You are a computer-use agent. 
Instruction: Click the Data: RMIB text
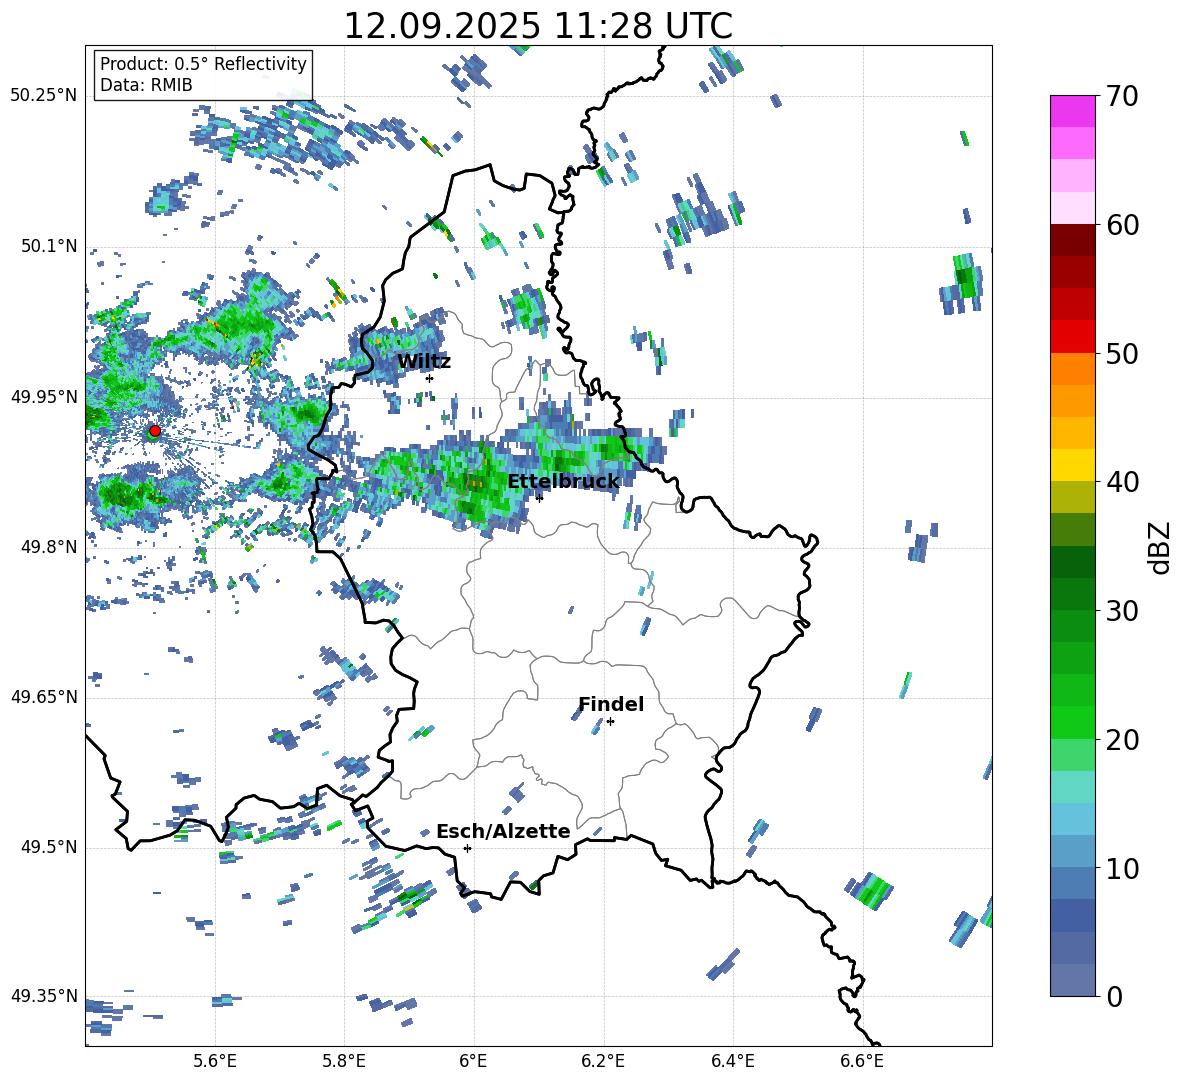point(146,85)
